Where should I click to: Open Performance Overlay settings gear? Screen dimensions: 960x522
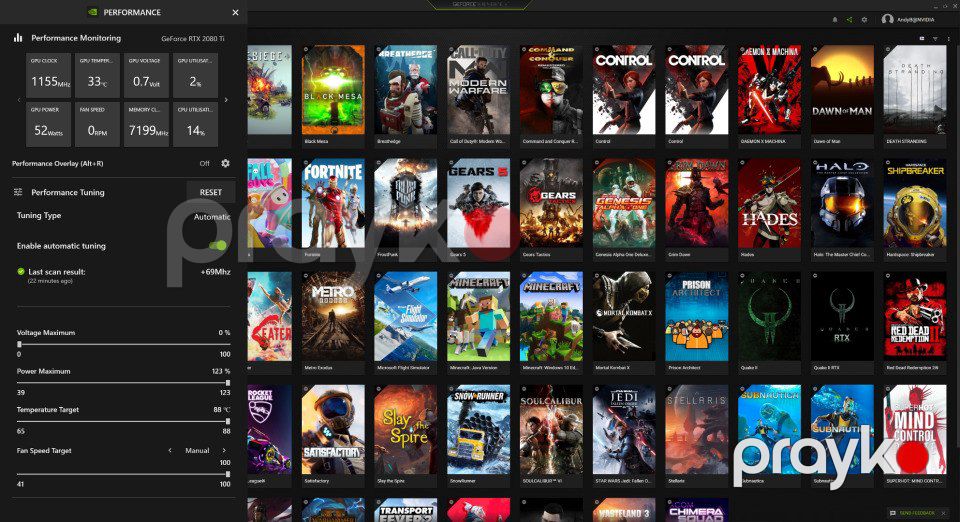[x=225, y=163]
